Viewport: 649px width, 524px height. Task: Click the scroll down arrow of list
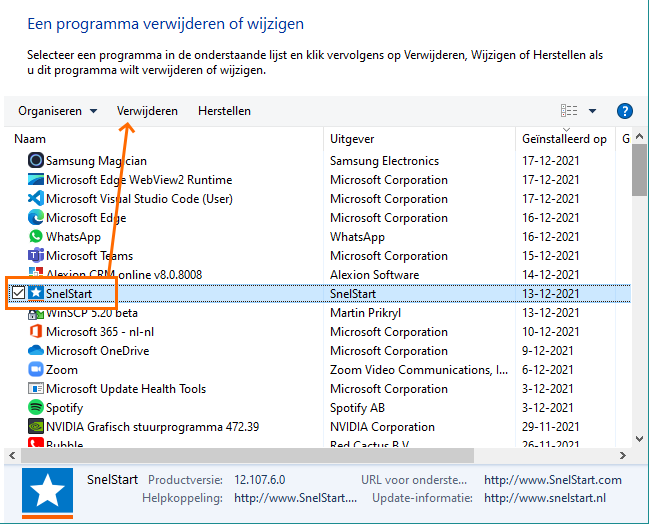click(639, 439)
